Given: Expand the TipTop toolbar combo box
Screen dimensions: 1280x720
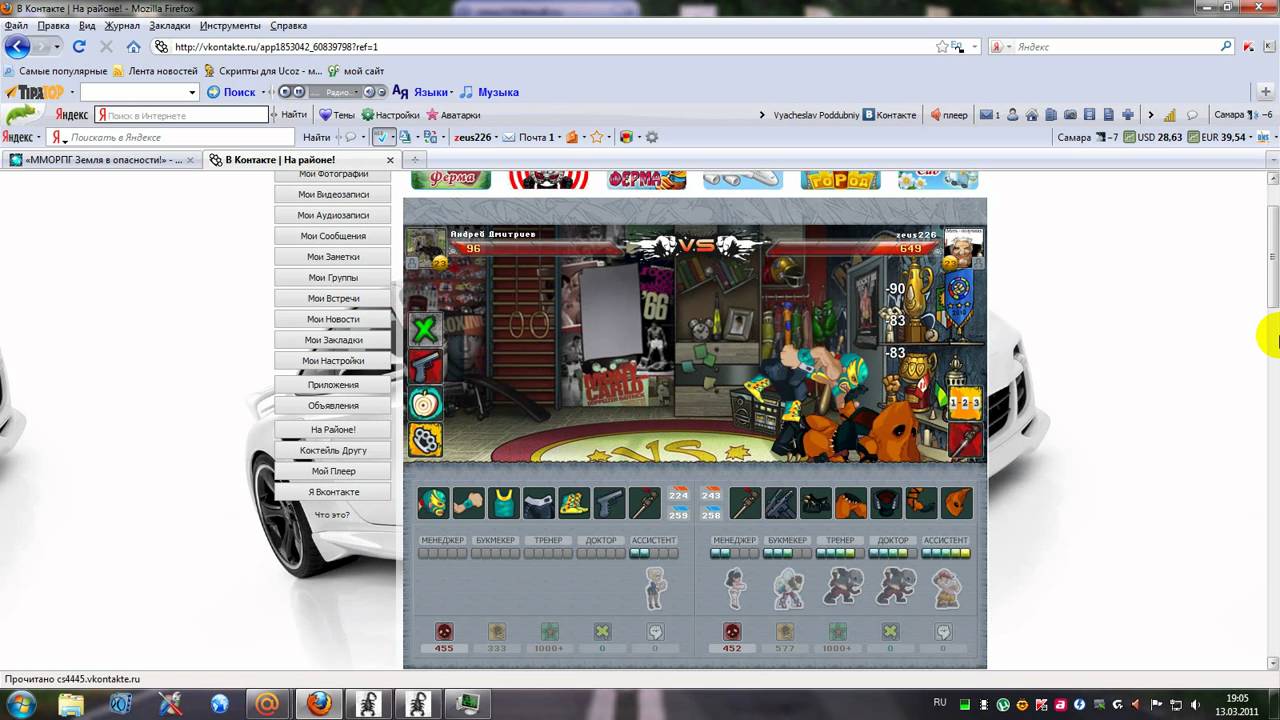Looking at the screenshot, I should click(192, 92).
